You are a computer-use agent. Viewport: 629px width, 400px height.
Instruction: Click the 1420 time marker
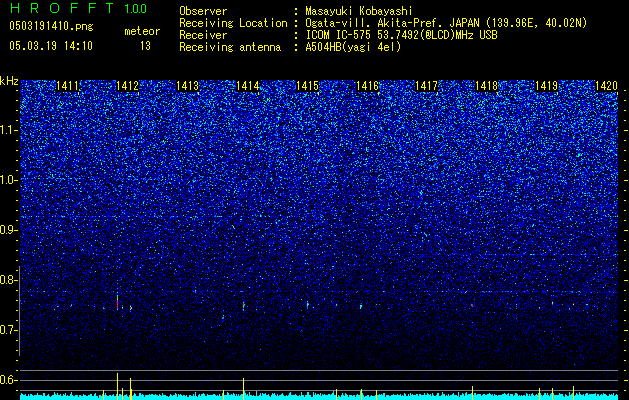click(606, 86)
